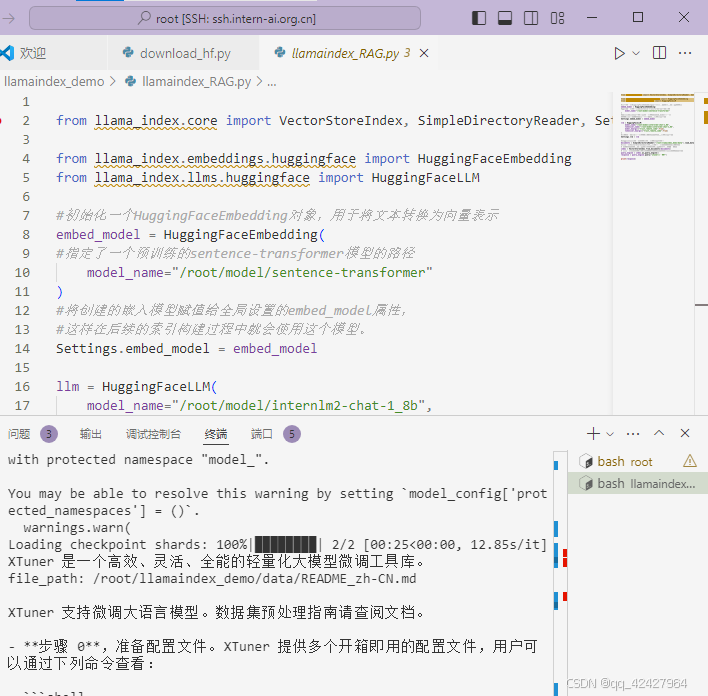Click the code minimap overview
This screenshot has height=696, width=708.
coord(657,126)
